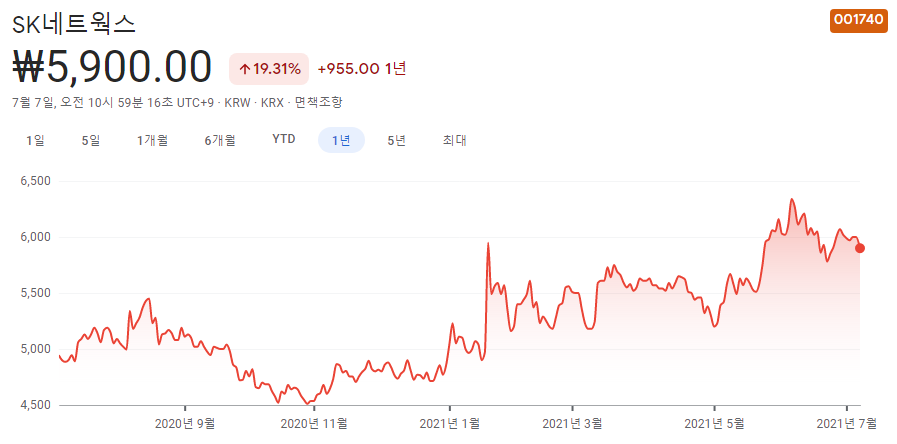Click the 6,500 y-axis label
Image resolution: width=897 pixels, height=444 pixels.
coord(36,181)
